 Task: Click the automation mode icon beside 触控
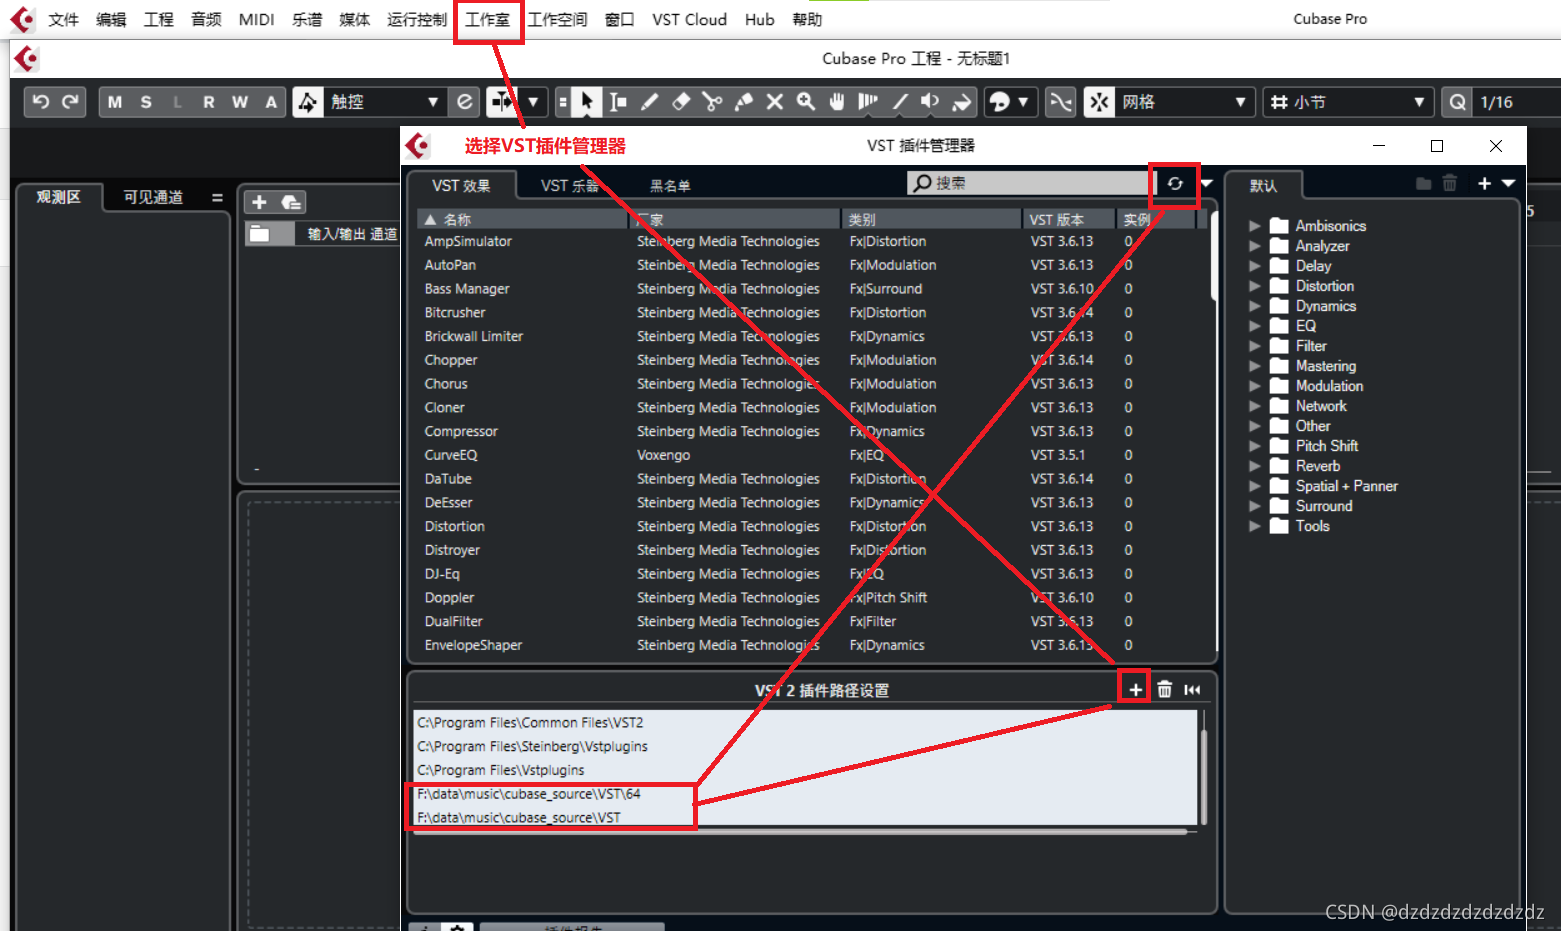[x=308, y=102]
